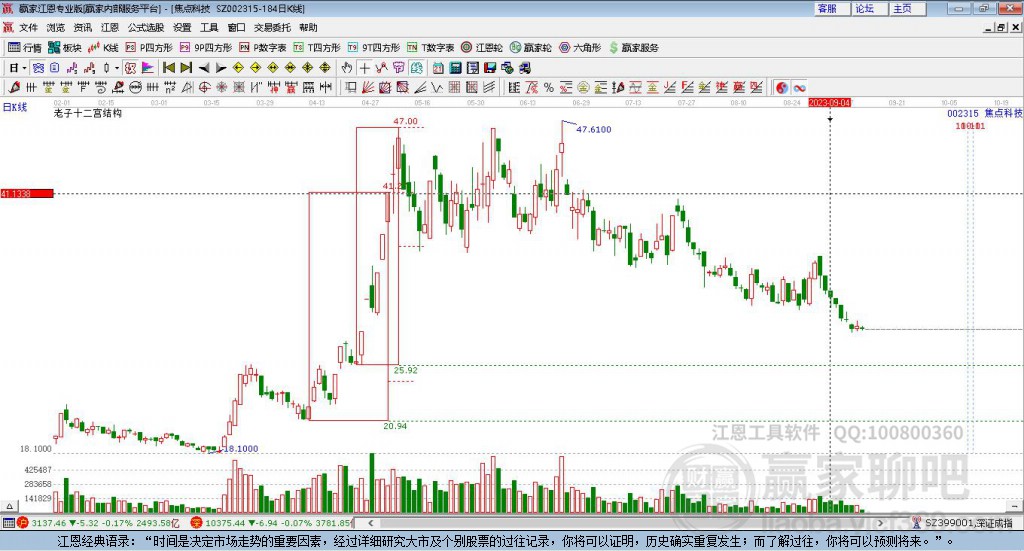Open the 交易委托 menu
The height and width of the screenshot is (551, 1024).
point(272,27)
